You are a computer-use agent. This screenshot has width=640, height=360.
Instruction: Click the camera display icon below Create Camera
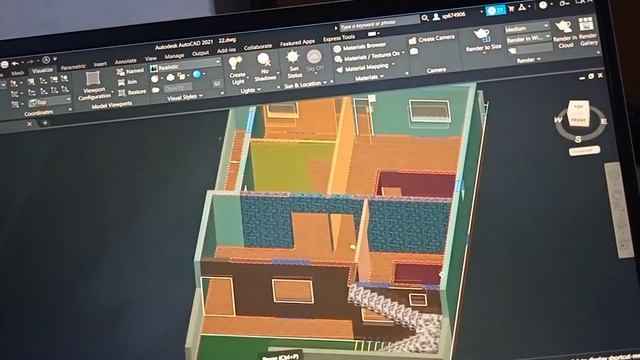coord(414,51)
